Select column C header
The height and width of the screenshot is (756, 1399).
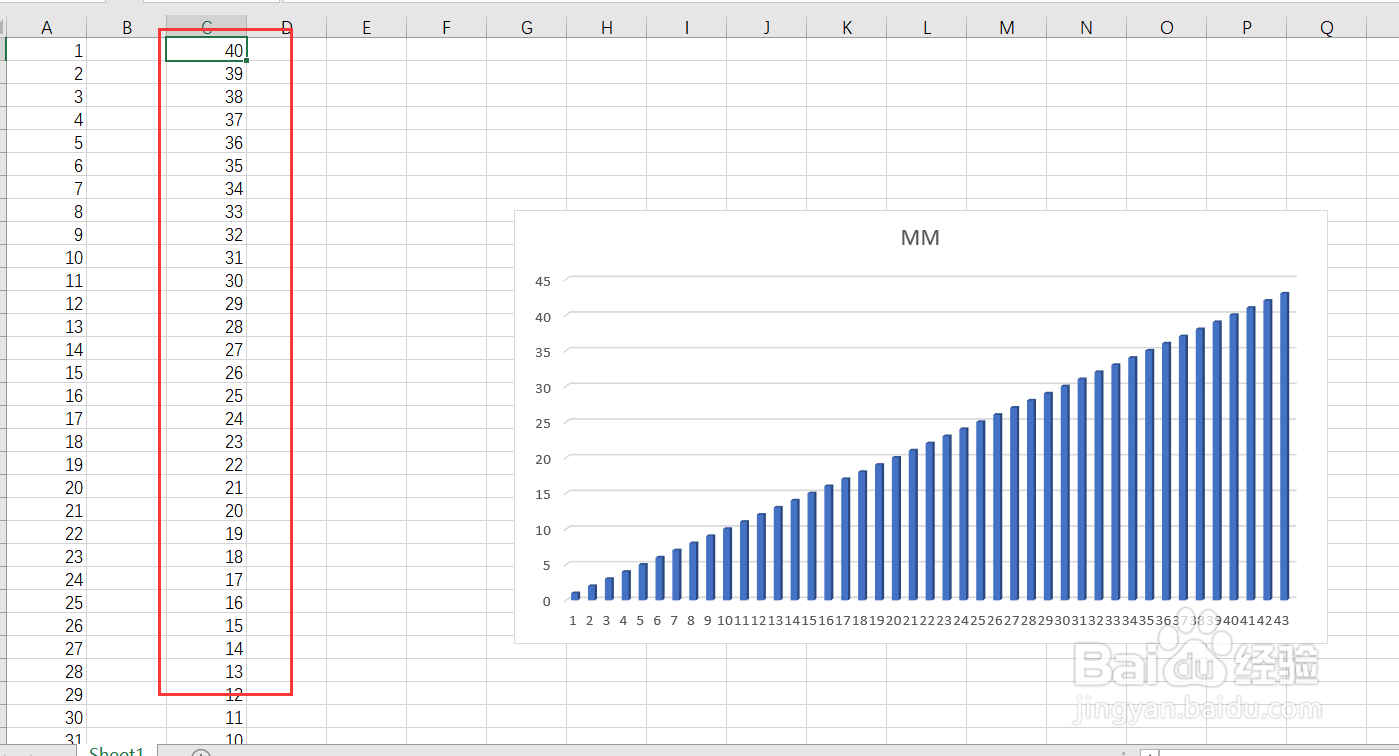point(206,27)
